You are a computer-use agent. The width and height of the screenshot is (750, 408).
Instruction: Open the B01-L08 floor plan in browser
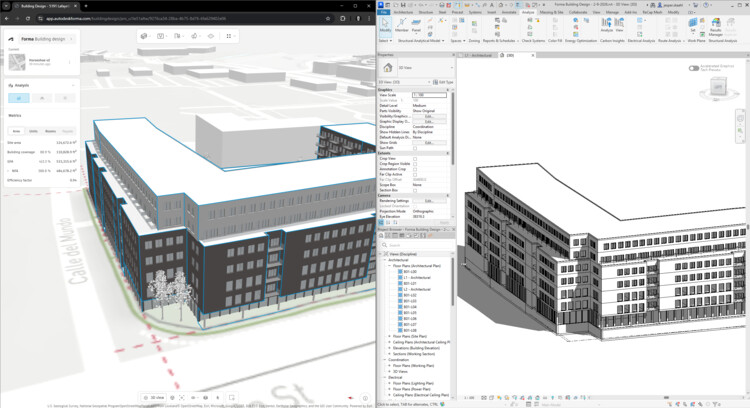point(410,331)
